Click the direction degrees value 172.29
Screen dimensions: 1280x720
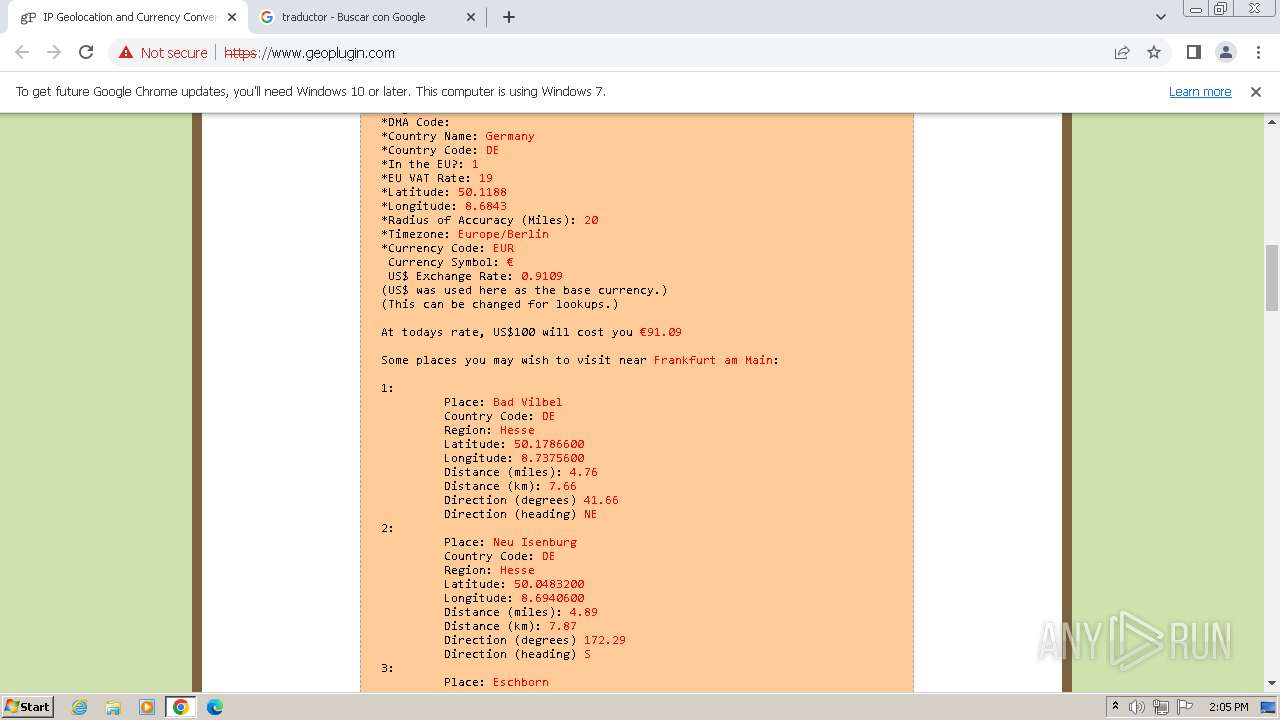[x=604, y=640]
